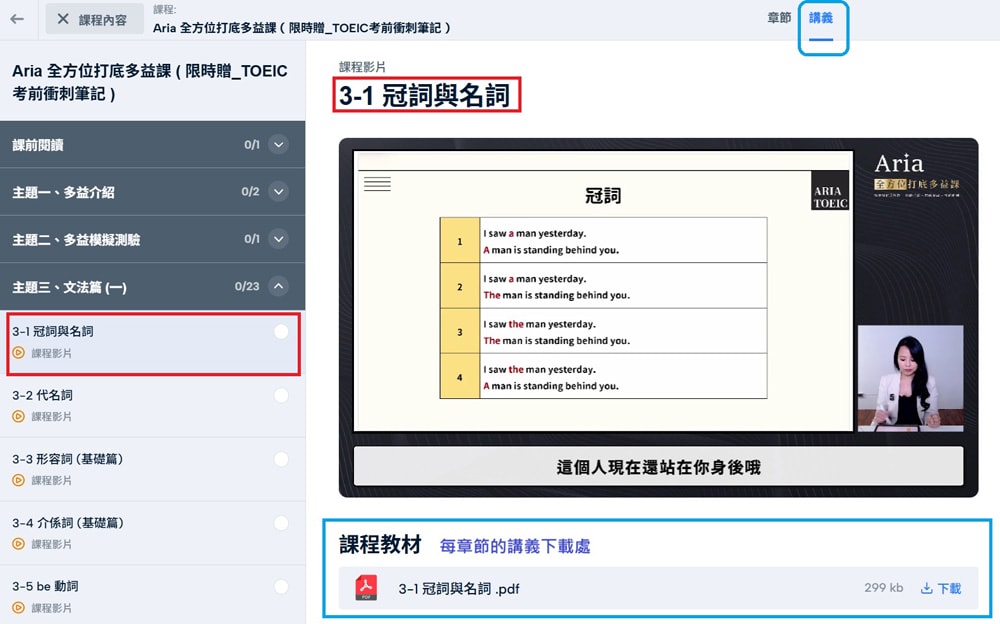Click the ARIA TOEIC logo in slide
Image resolution: width=1000 pixels, height=624 pixels.
[830, 190]
